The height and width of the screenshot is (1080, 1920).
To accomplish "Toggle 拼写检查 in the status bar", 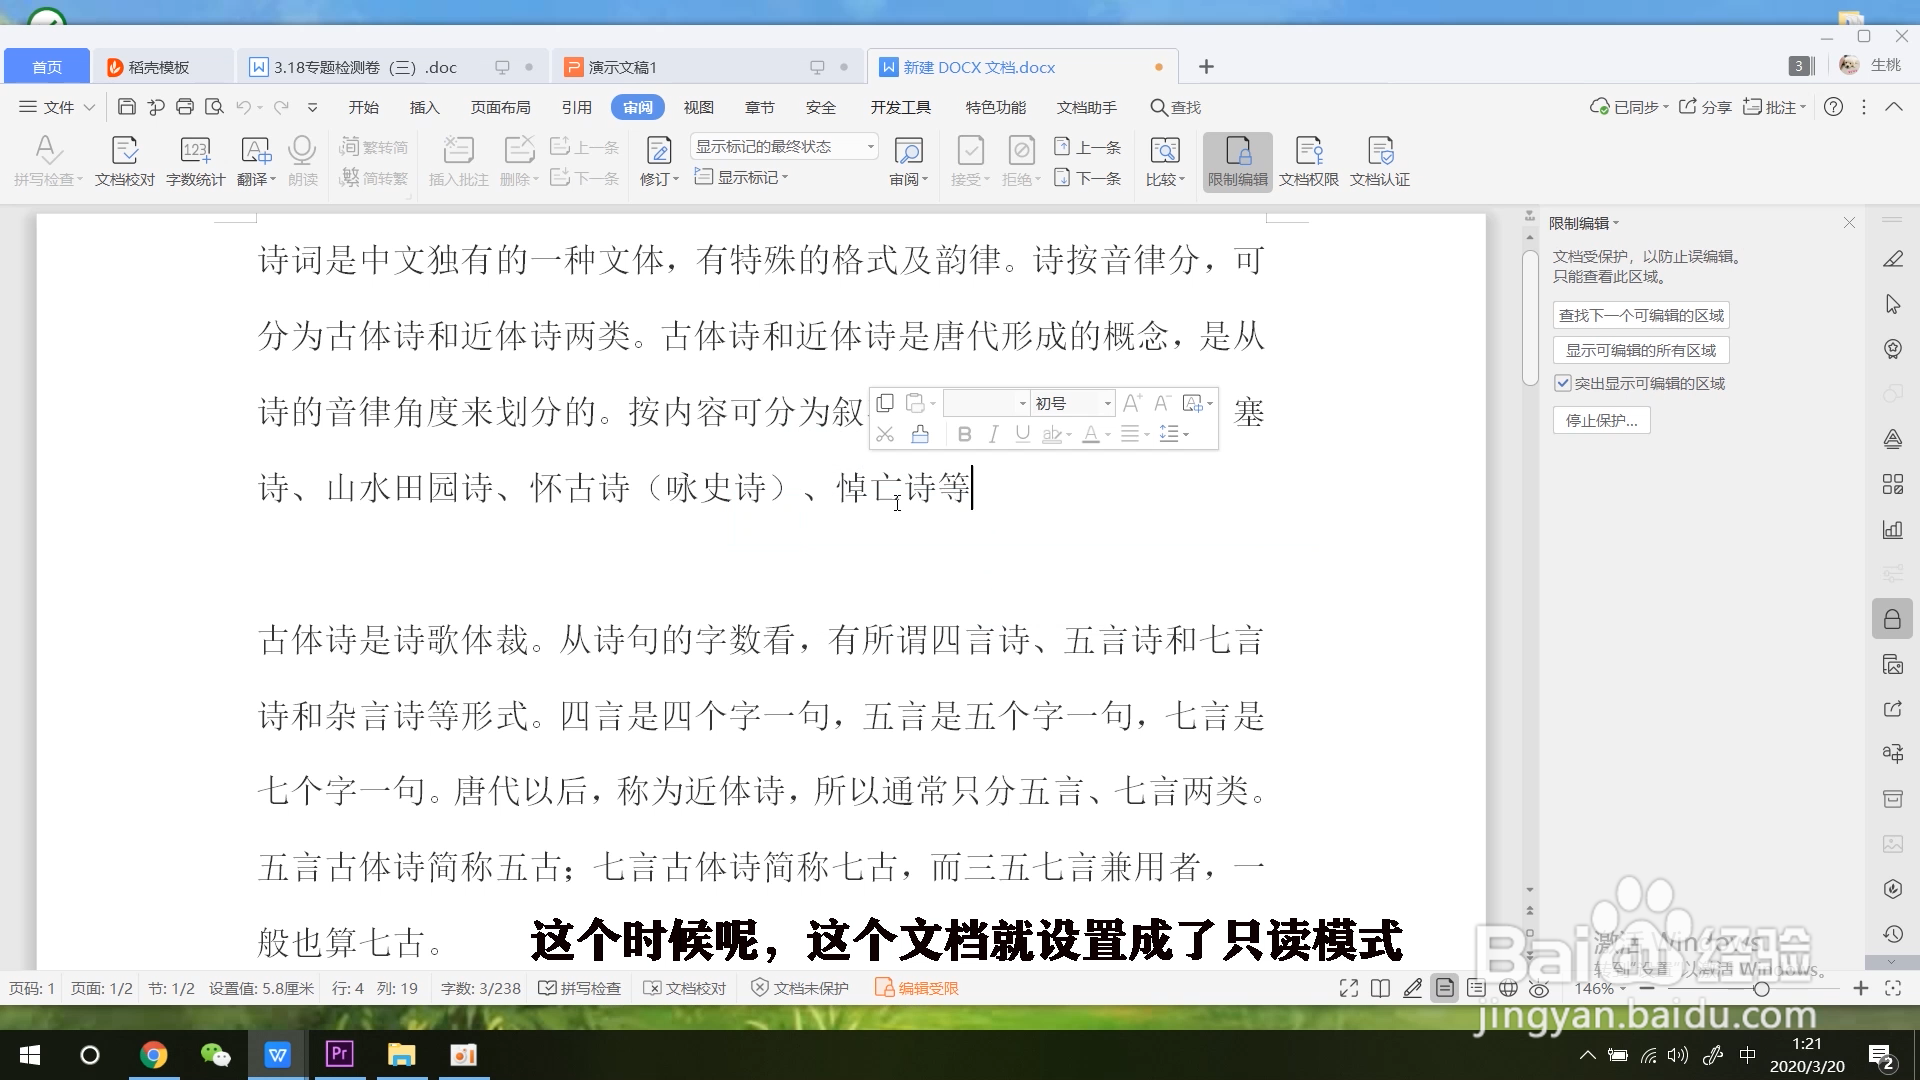I will (x=580, y=988).
